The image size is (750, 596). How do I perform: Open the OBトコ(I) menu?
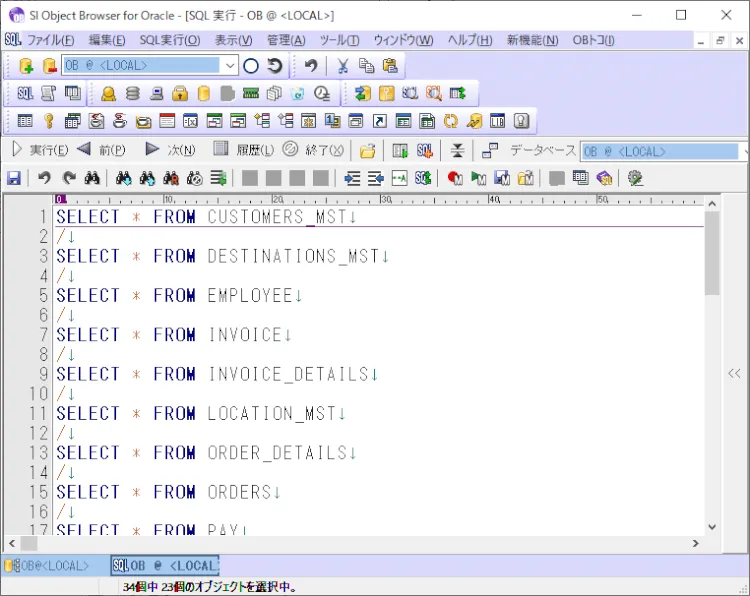tap(593, 40)
